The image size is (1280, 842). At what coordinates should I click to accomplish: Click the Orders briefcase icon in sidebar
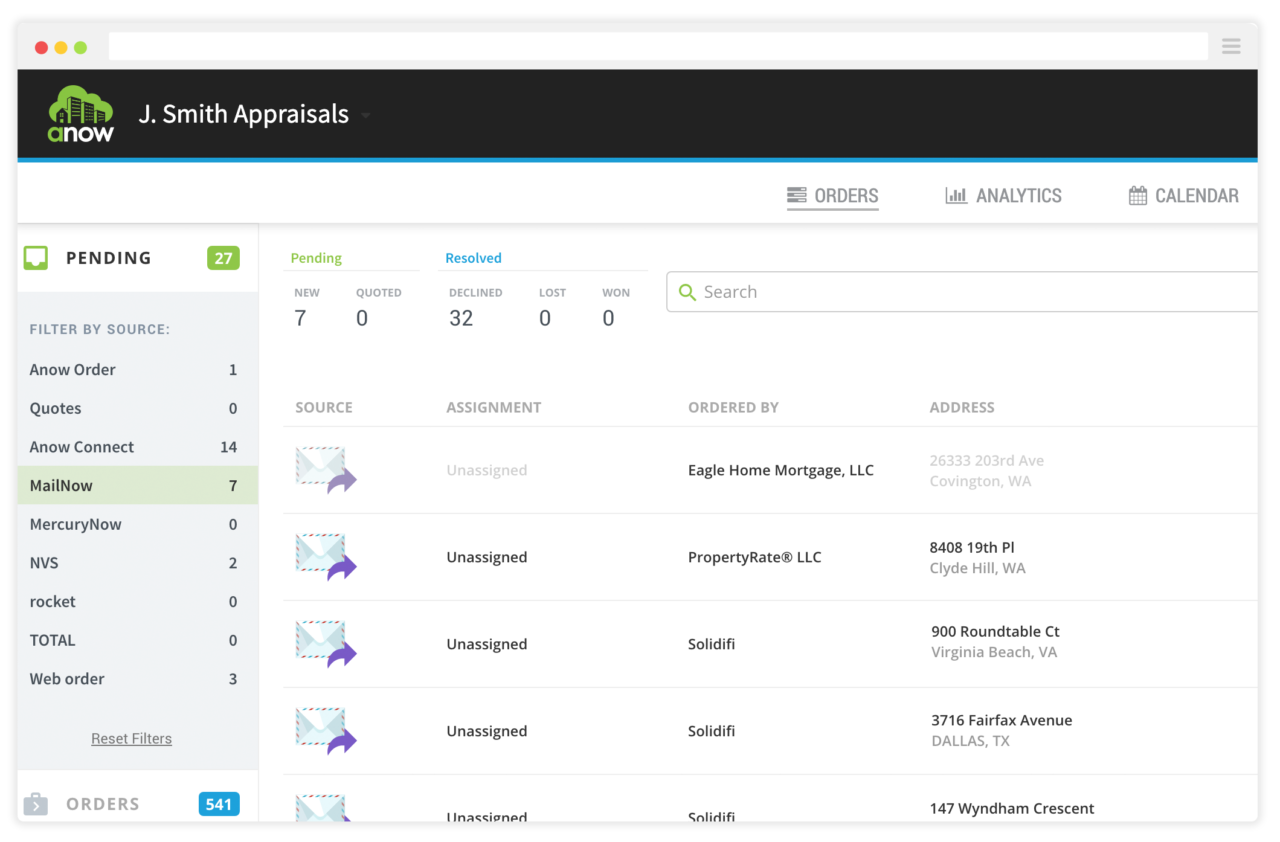[x=36, y=804]
